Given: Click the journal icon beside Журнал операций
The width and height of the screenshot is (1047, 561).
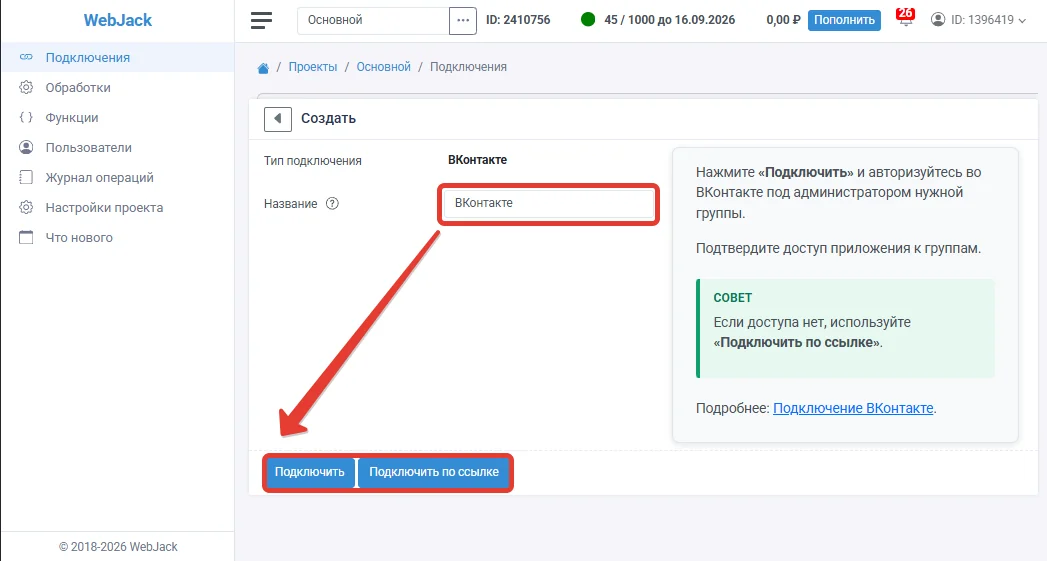Looking at the screenshot, I should pyautogui.click(x=26, y=178).
